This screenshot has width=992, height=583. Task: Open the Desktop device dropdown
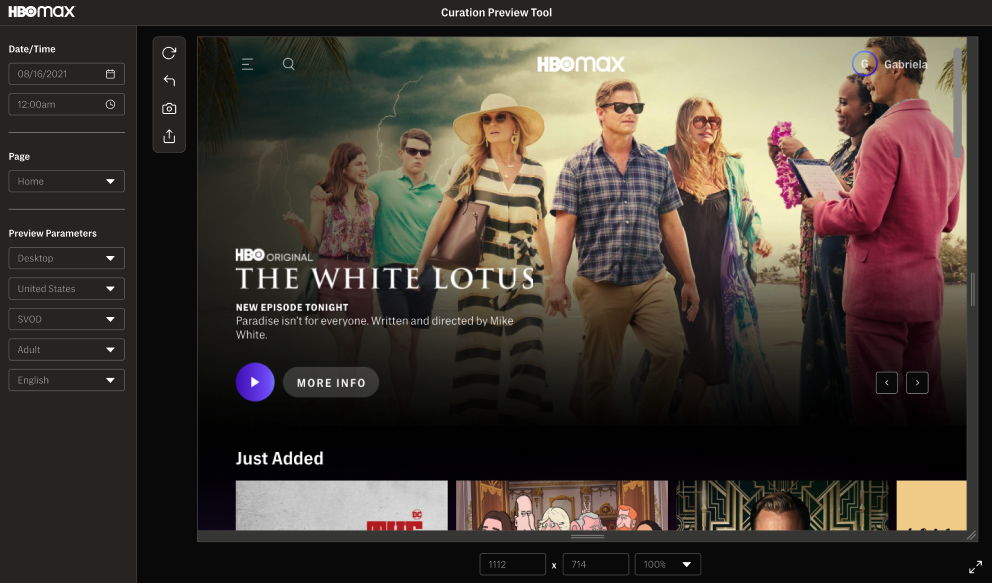point(66,258)
